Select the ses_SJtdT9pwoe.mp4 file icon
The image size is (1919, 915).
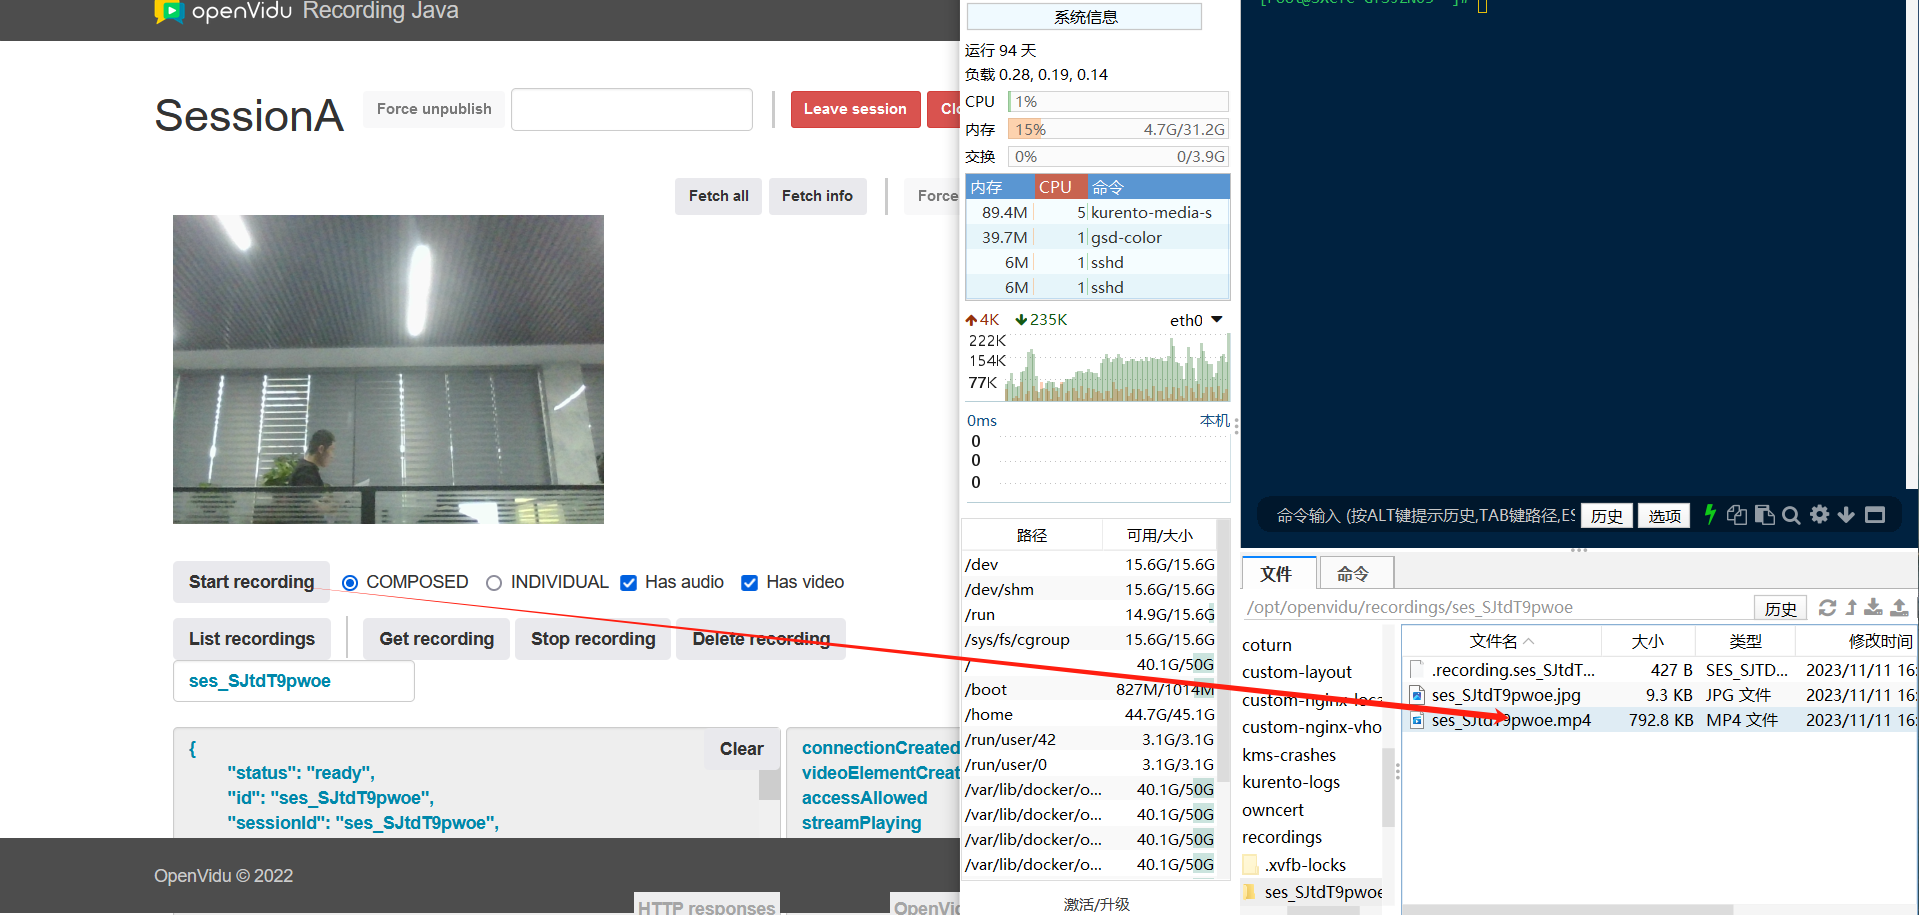coord(1416,720)
